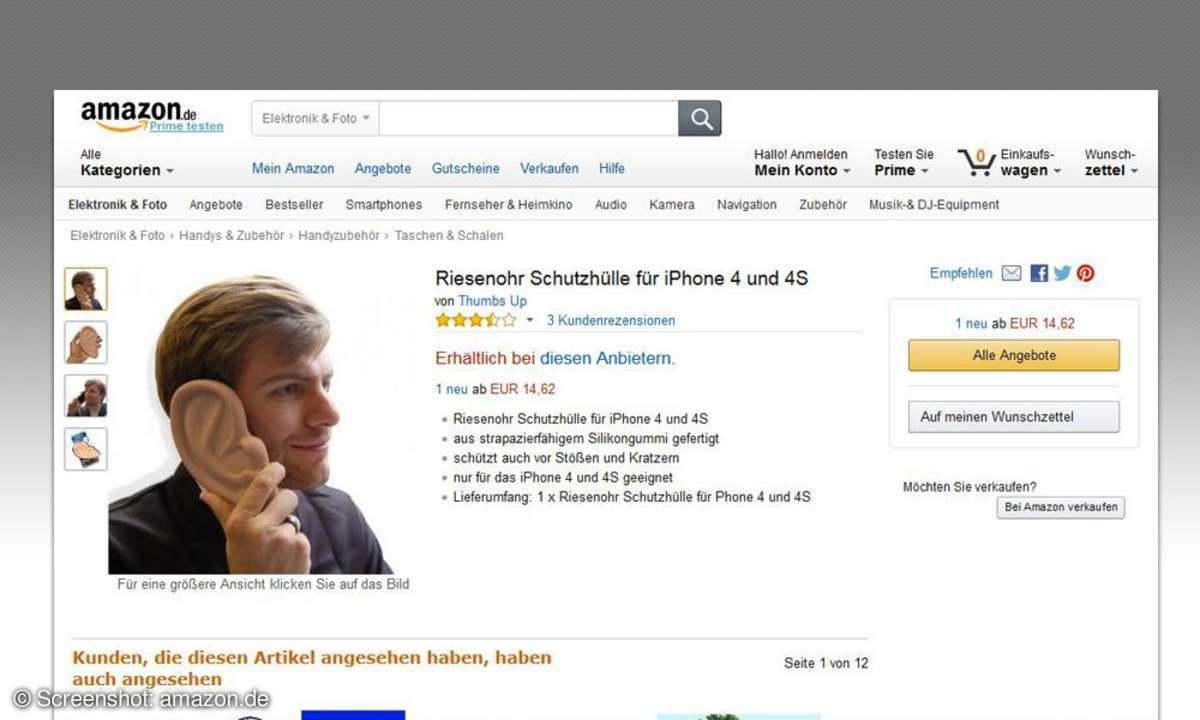Viewport: 1200px width, 720px height.
Task: Share the product via email envelope icon
Action: click(x=1012, y=273)
